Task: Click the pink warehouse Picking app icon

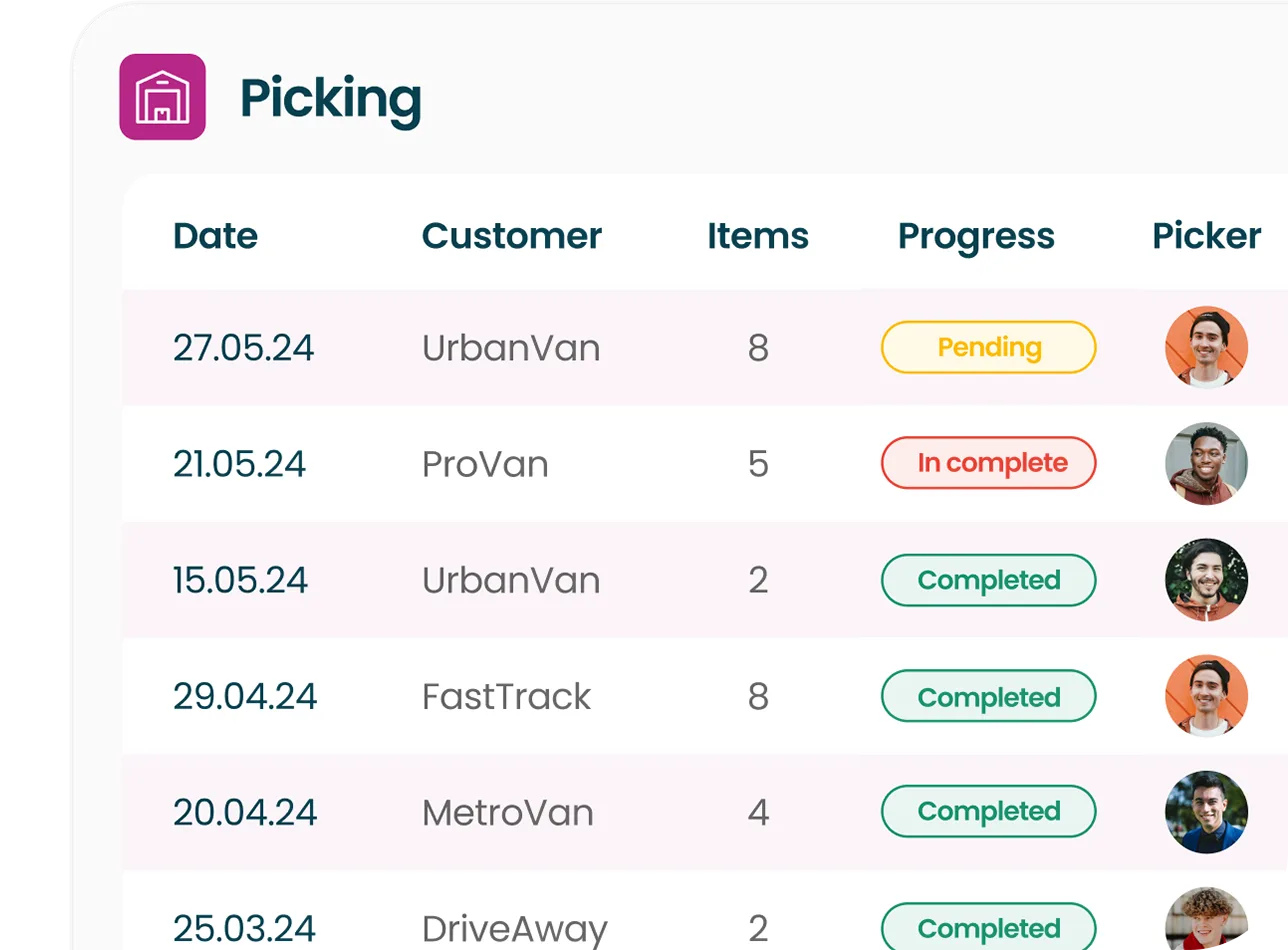Action: (162, 97)
